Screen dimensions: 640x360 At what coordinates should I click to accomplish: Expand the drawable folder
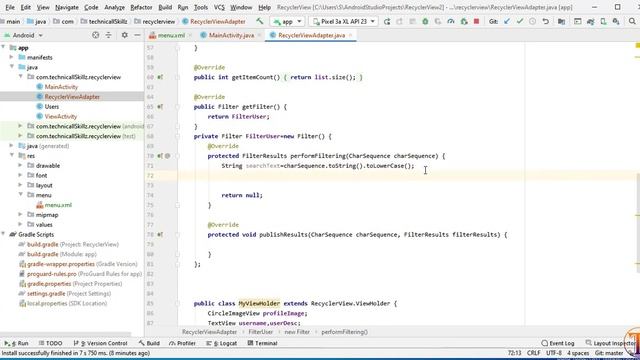[20, 165]
